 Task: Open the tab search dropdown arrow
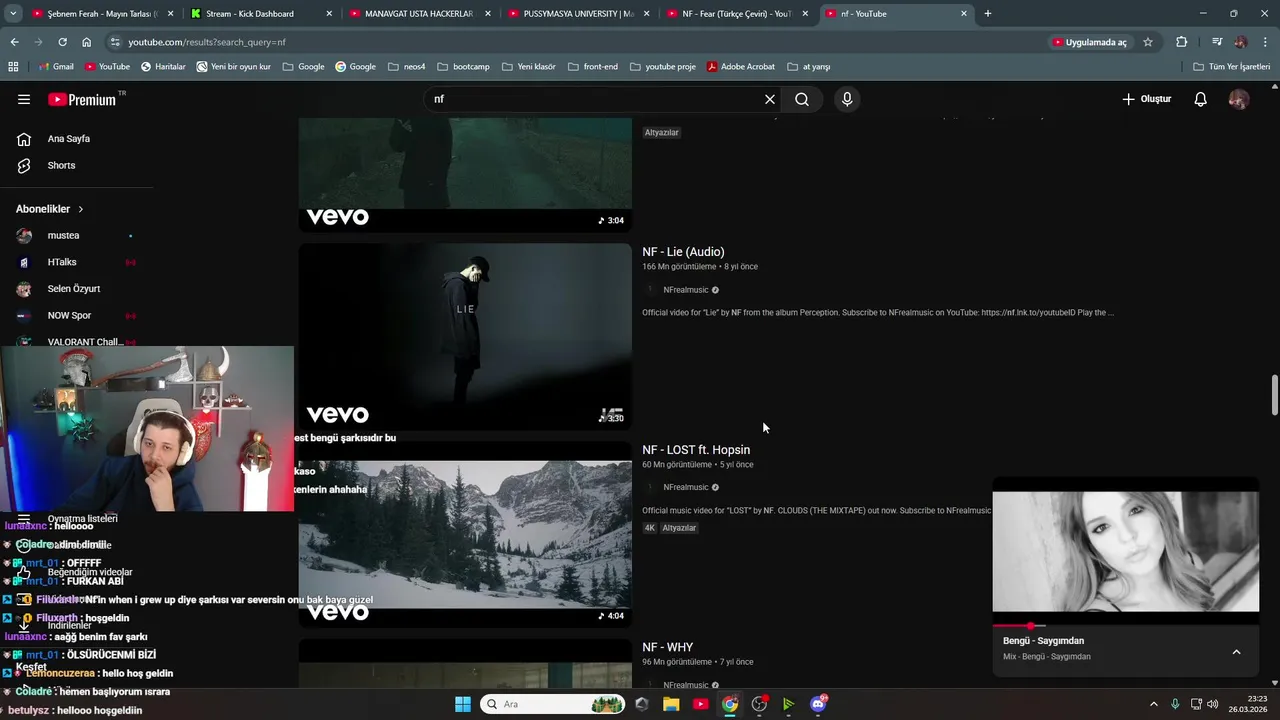13,14
